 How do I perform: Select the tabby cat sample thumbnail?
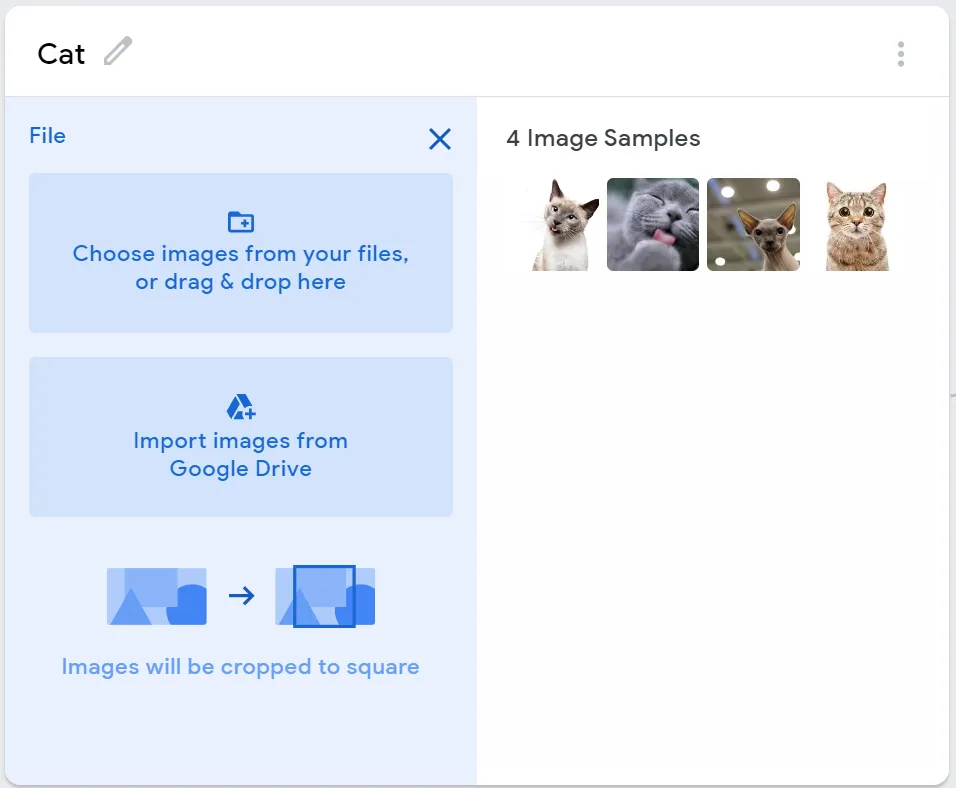[857, 224]
